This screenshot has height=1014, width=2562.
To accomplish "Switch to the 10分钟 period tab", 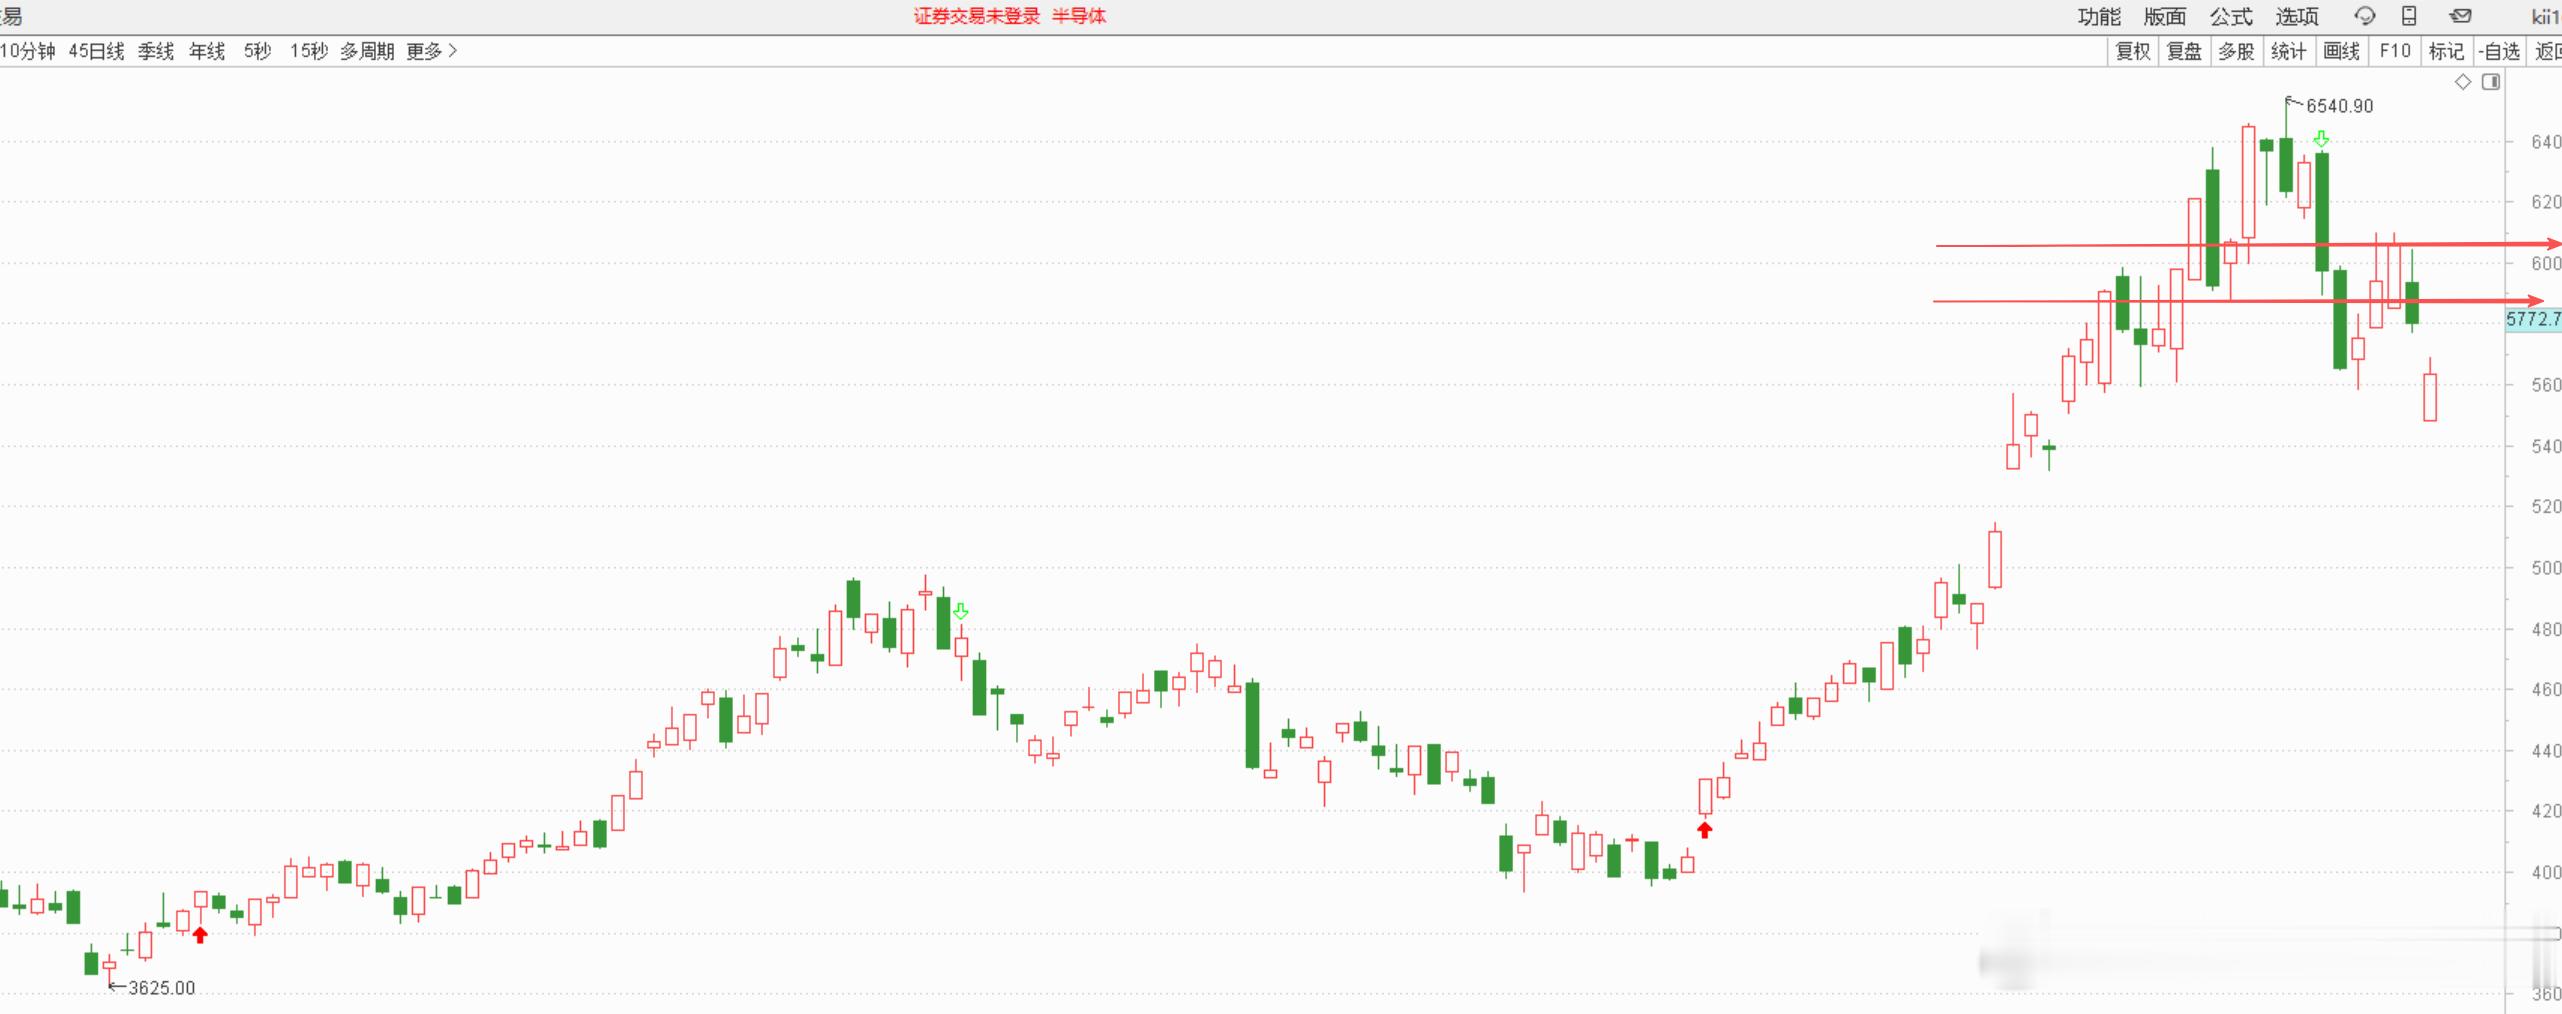I will pyautogui.click(x=28, y=51).
